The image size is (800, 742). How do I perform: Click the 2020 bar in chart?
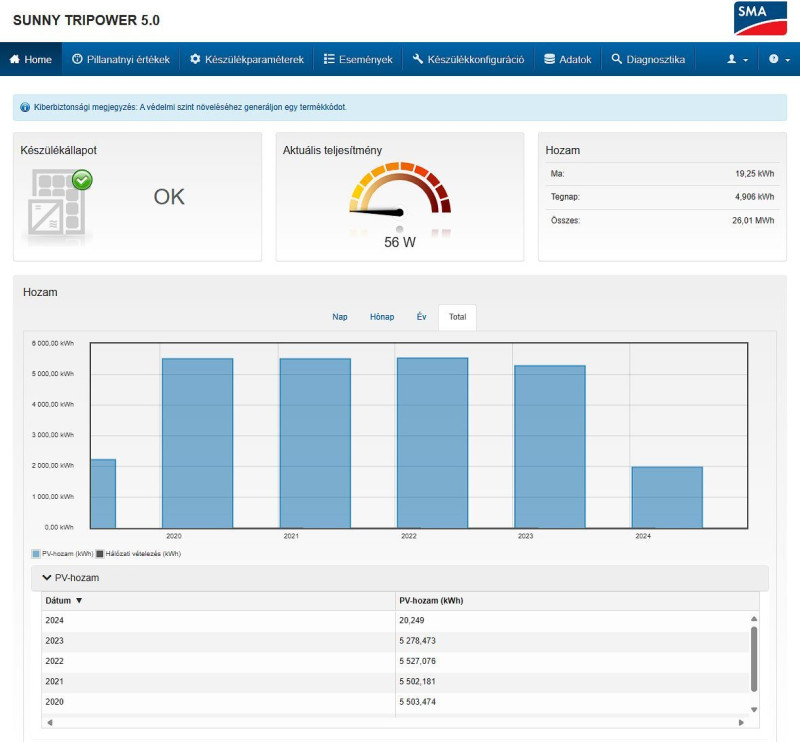[x=197, y=443]
